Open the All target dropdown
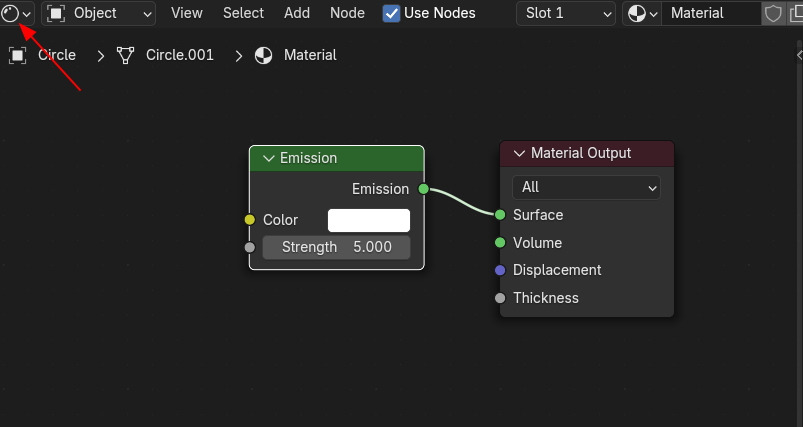The height and width of the screenshot is (427, 803). 586,187
